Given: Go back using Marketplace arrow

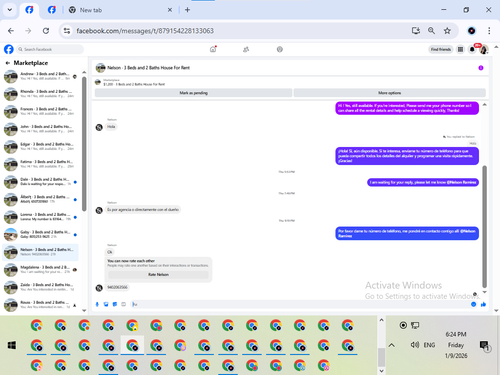Looking at the screenshot, I should point(8,63).
